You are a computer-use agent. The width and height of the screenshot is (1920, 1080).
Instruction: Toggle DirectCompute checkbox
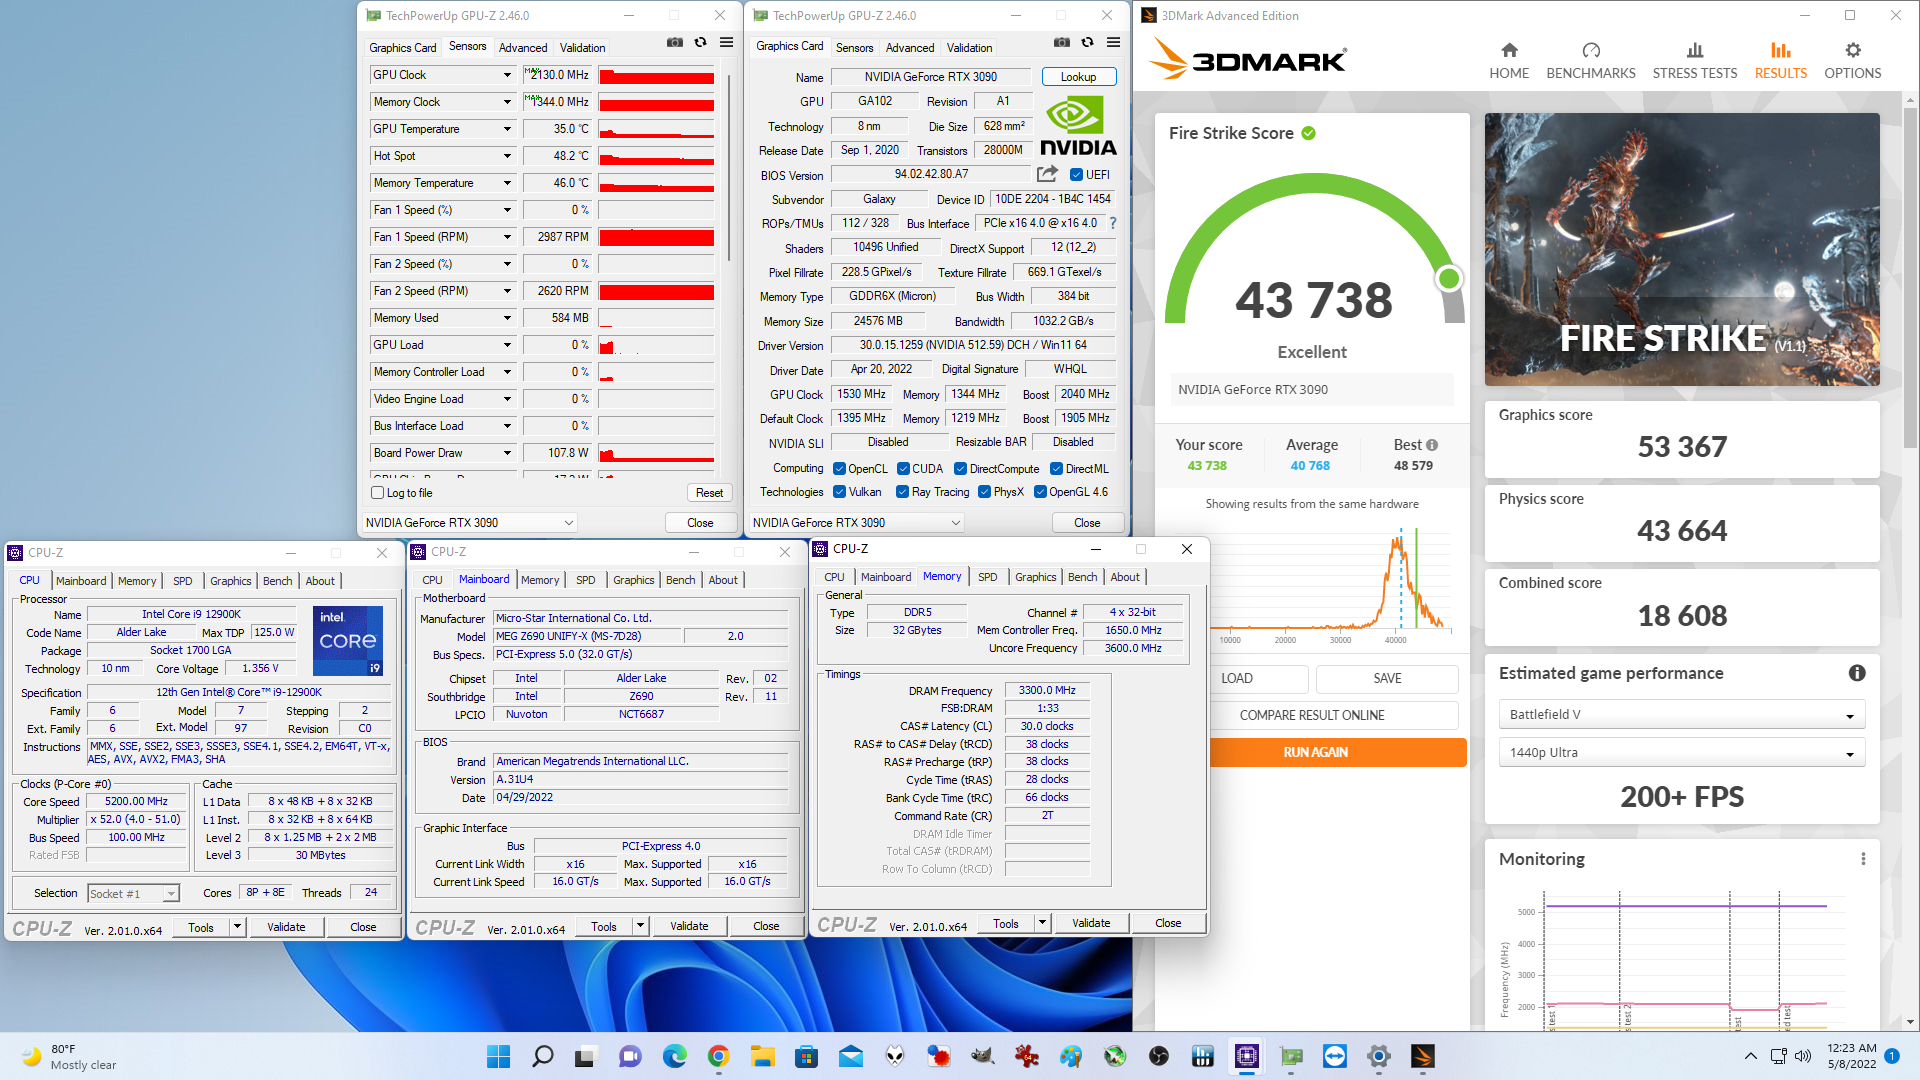pos(961,469)
